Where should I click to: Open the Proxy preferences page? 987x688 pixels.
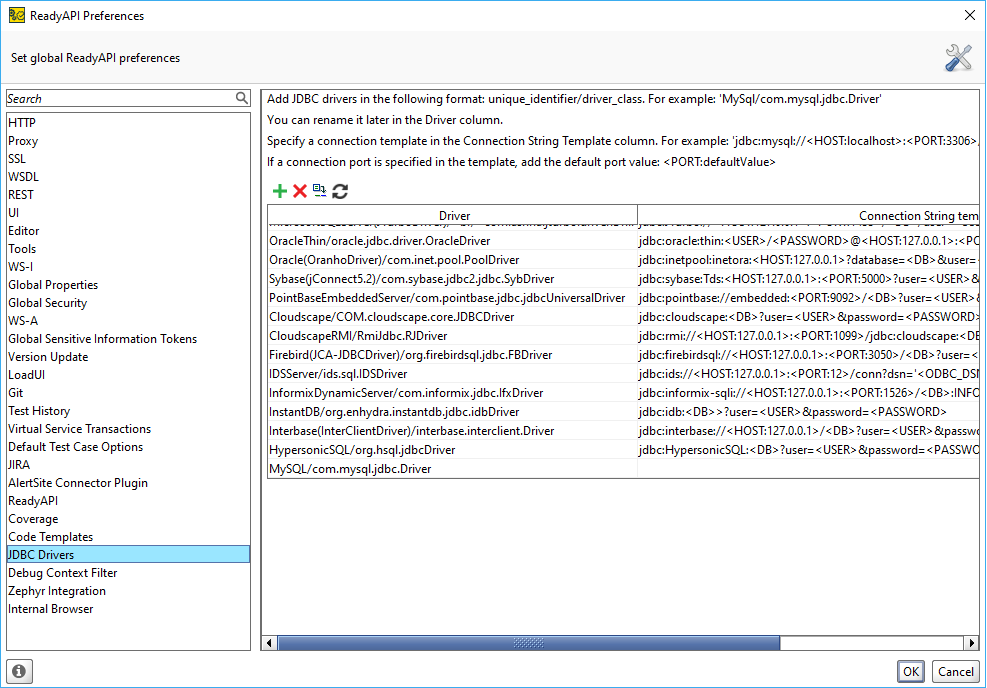click(x=128, y=141)
